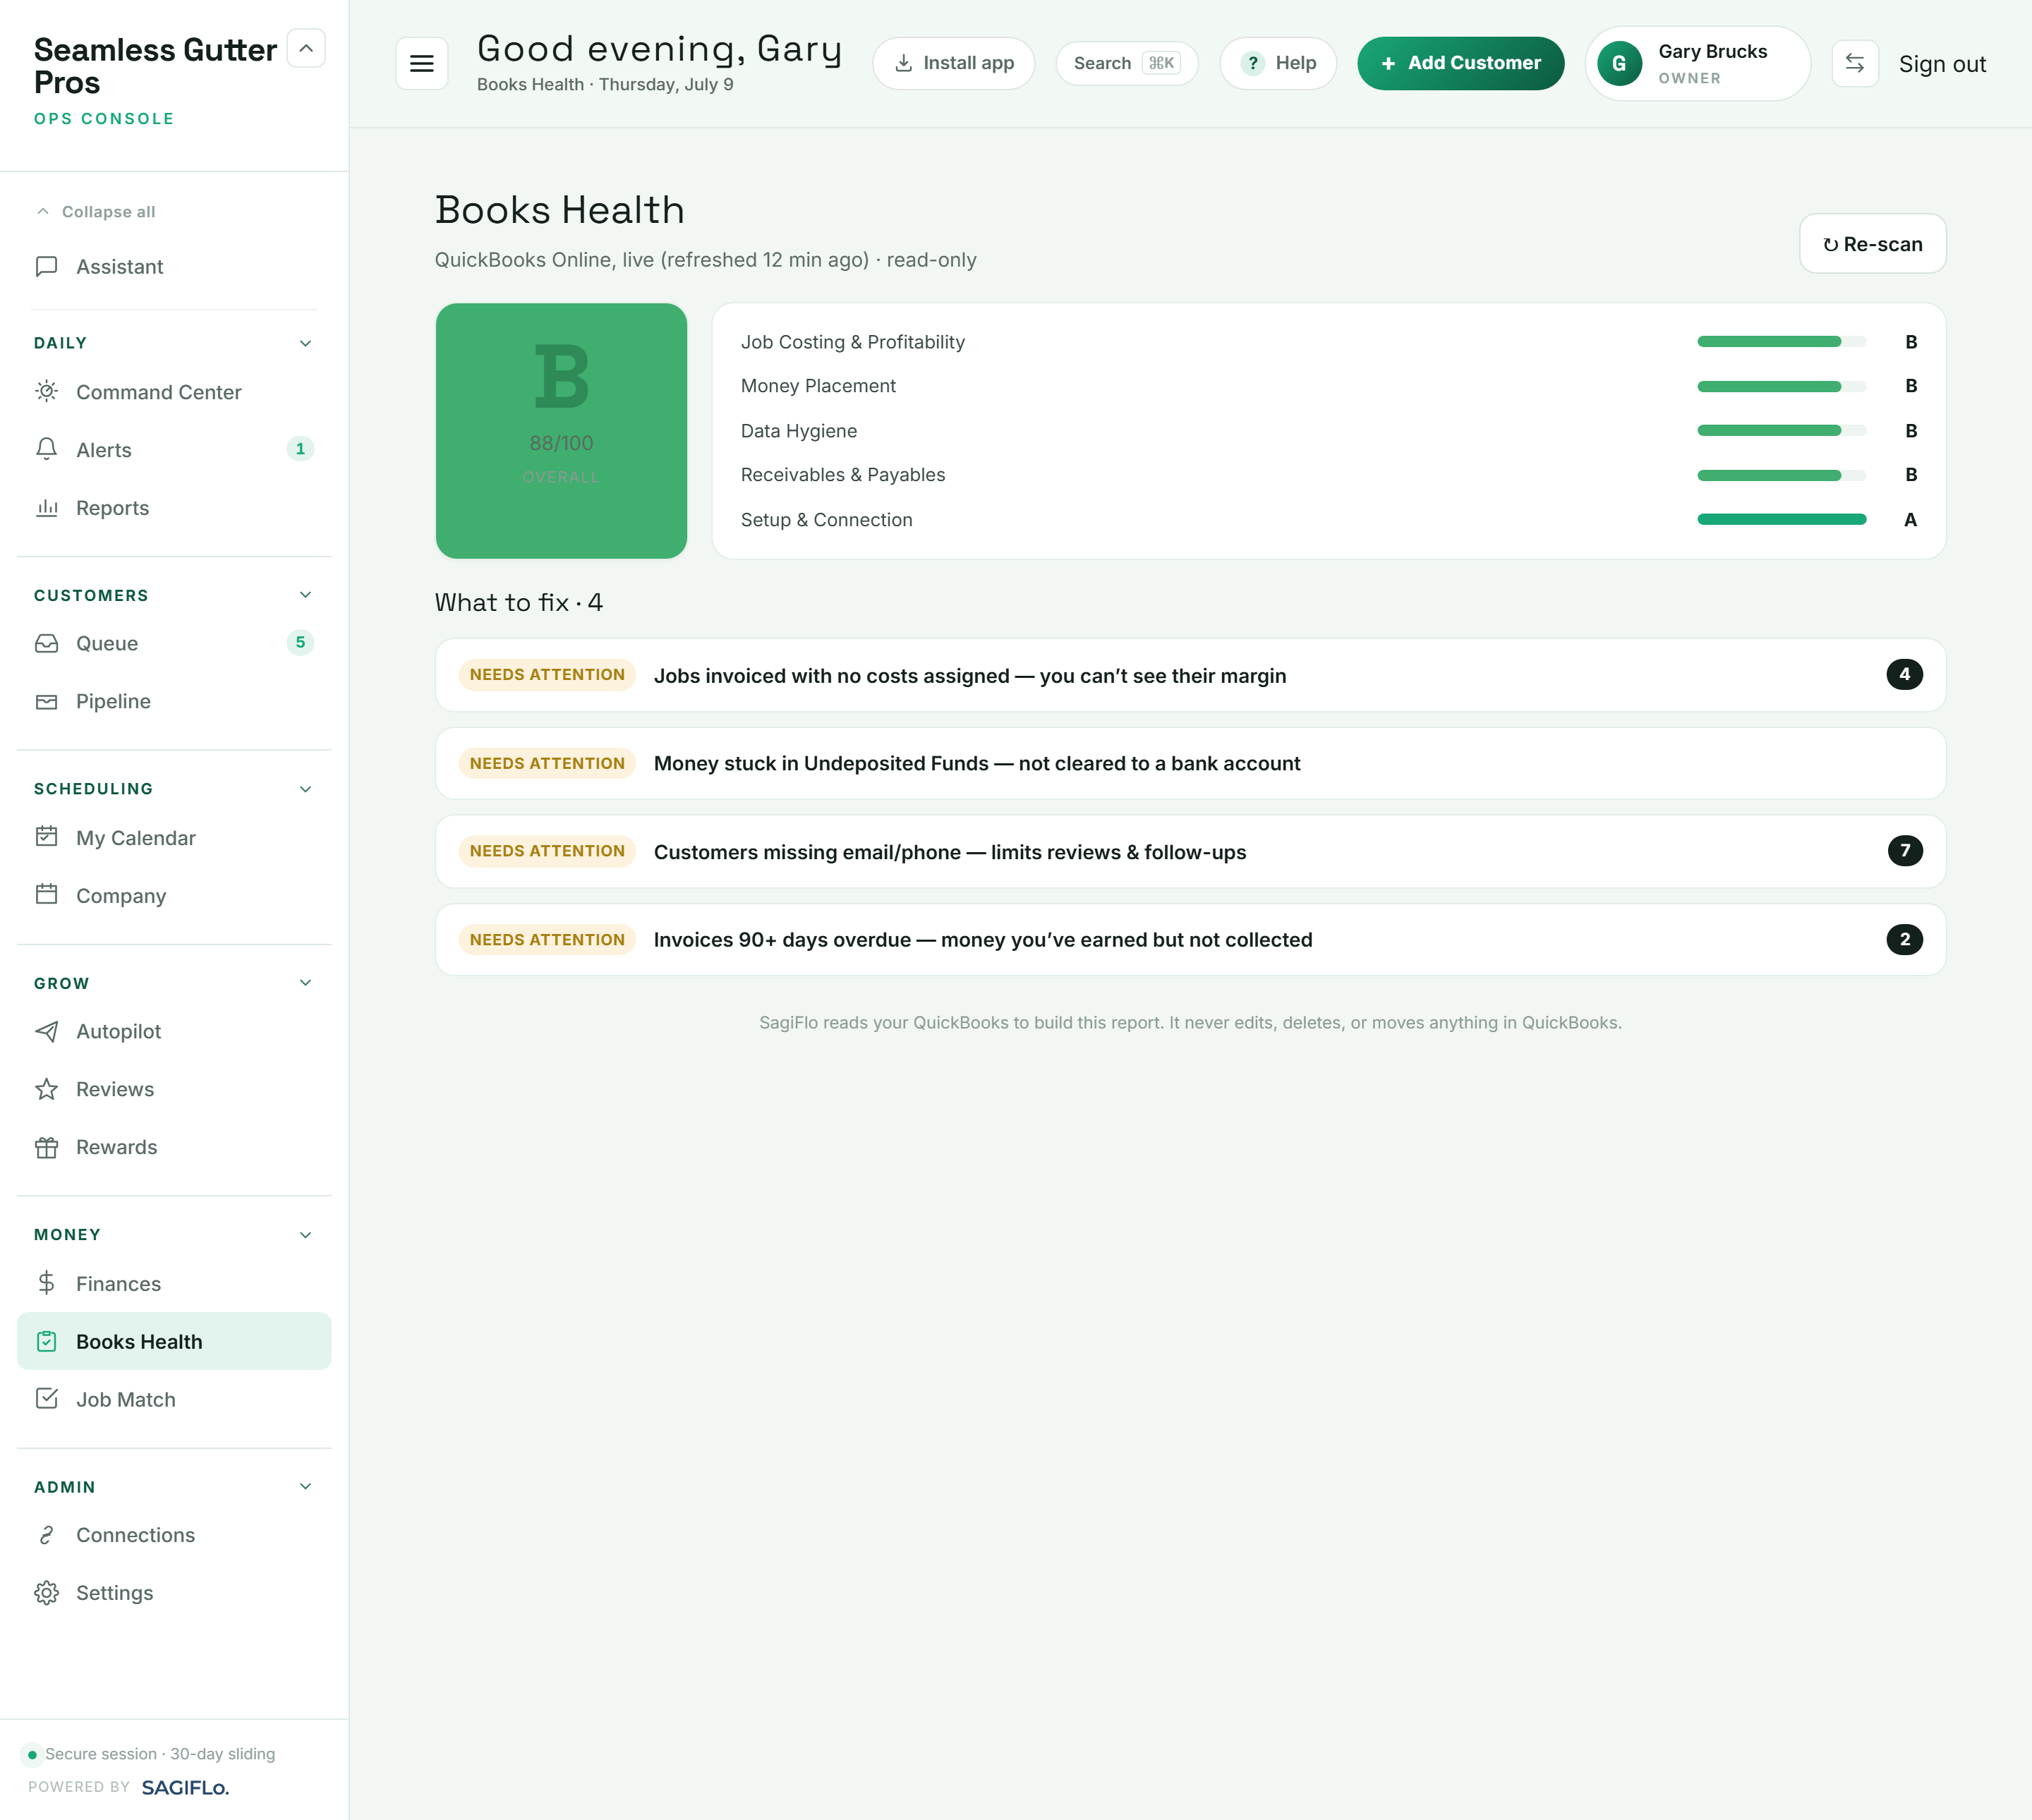Collapse the GROW section chevron
Screen dimensions: 2032x1820
[306, 983]
